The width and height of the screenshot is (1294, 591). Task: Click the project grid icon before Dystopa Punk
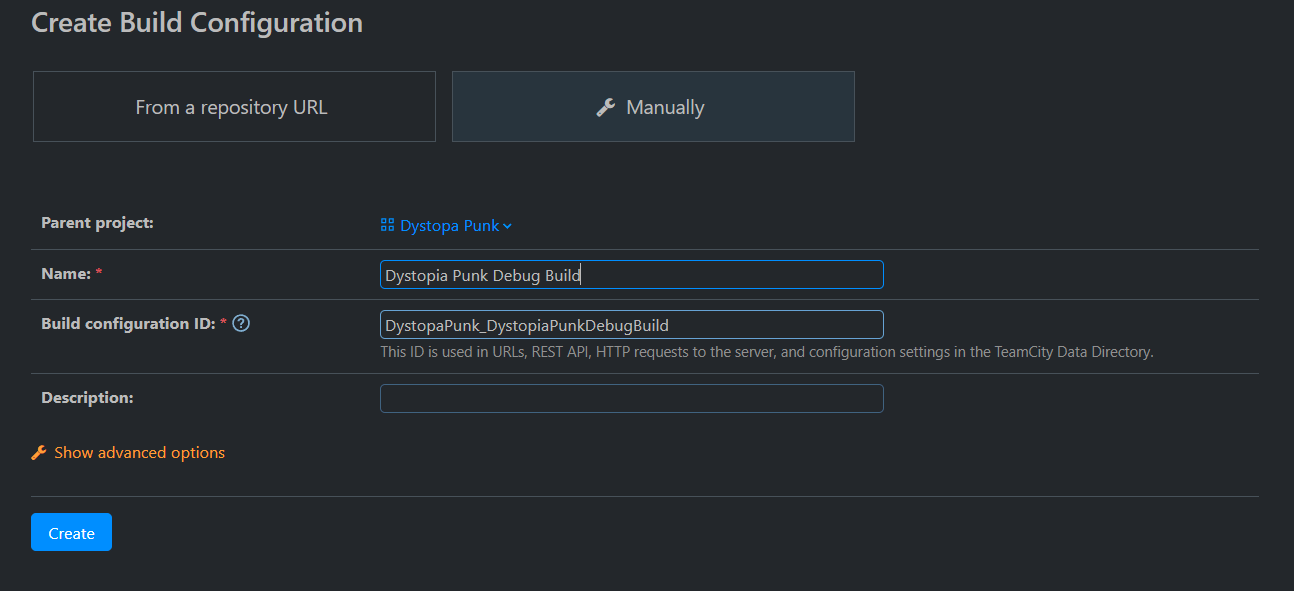pyautogui.click(x=388, y=225)
